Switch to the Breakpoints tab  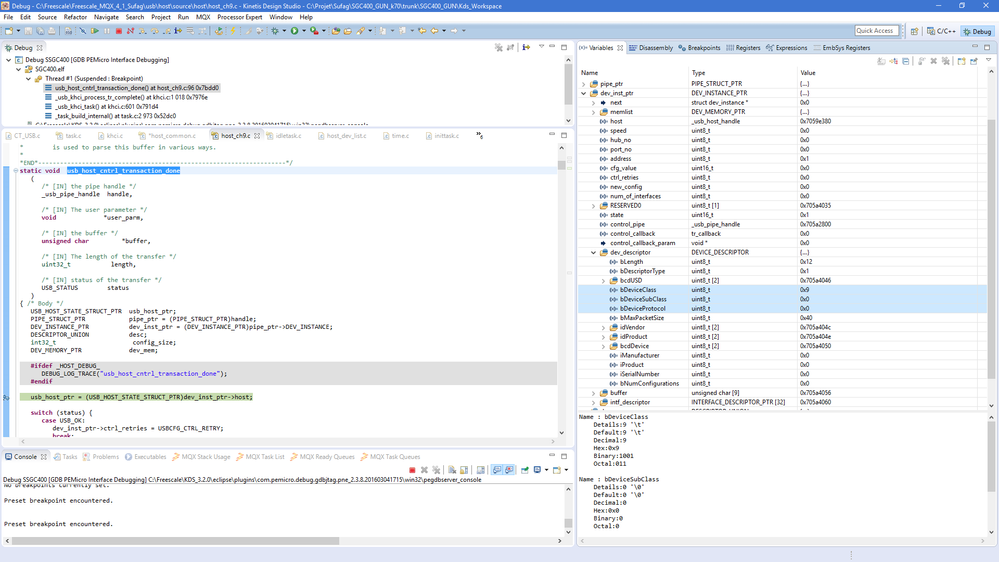coord(699,48)
